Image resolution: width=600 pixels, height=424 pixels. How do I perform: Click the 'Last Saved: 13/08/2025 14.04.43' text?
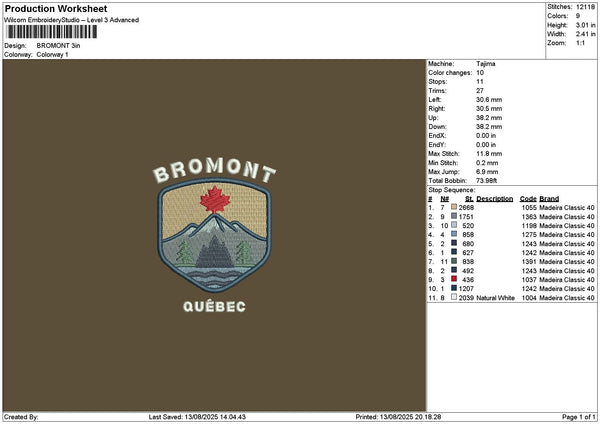tap(197, 417)
